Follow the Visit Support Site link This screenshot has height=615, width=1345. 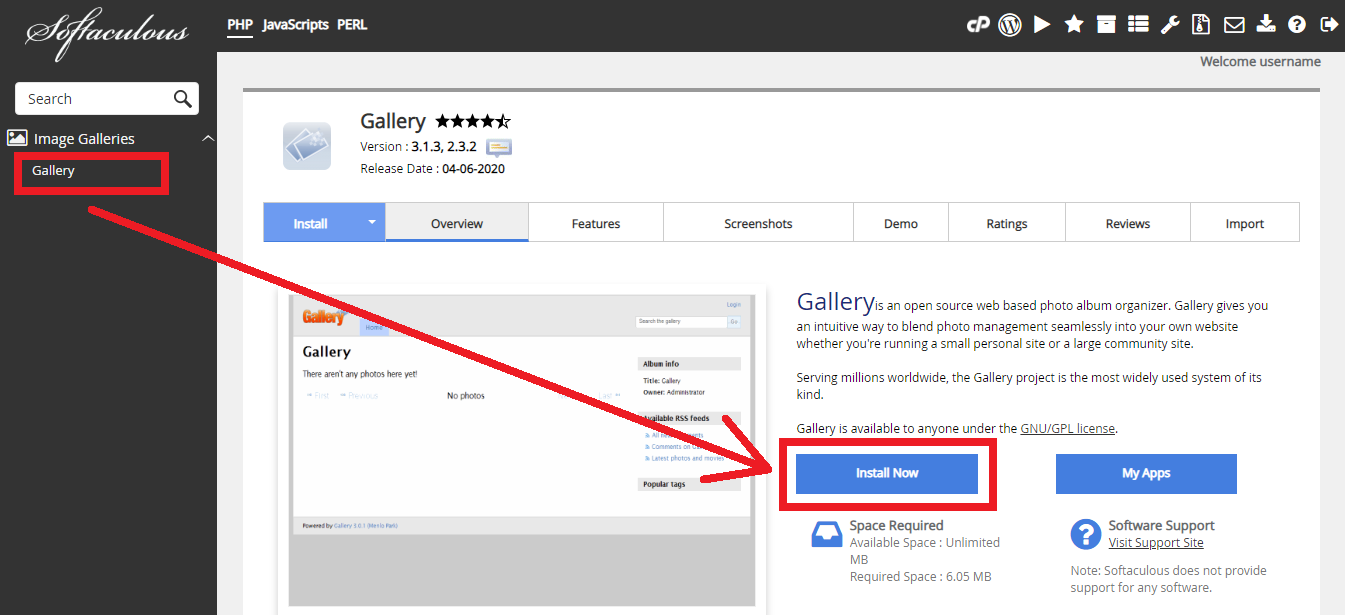pyautogui.click(x=1156, y=543)
